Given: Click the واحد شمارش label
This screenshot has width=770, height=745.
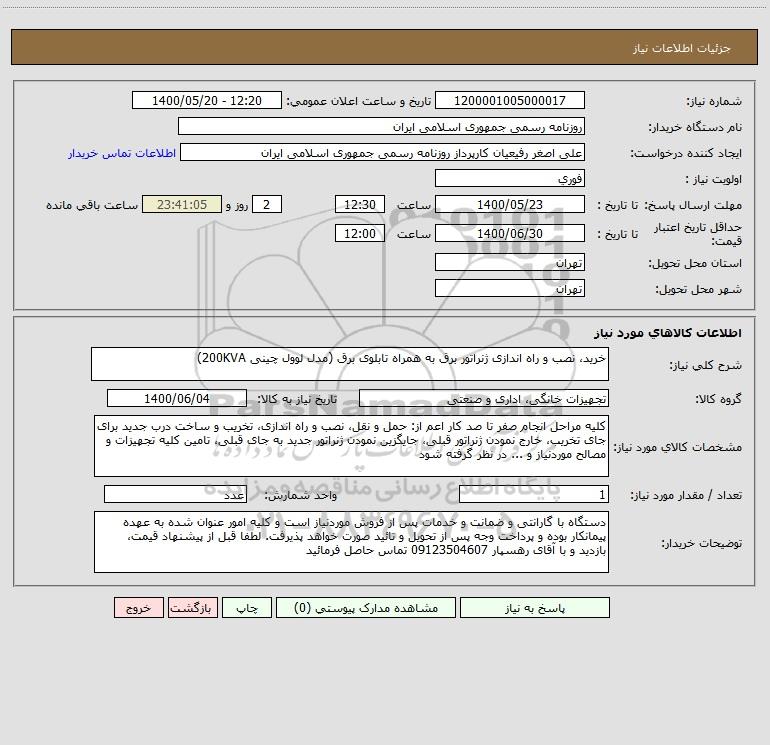Looking at the screenshot, I should pyautogui.click(x=301, y=496).
